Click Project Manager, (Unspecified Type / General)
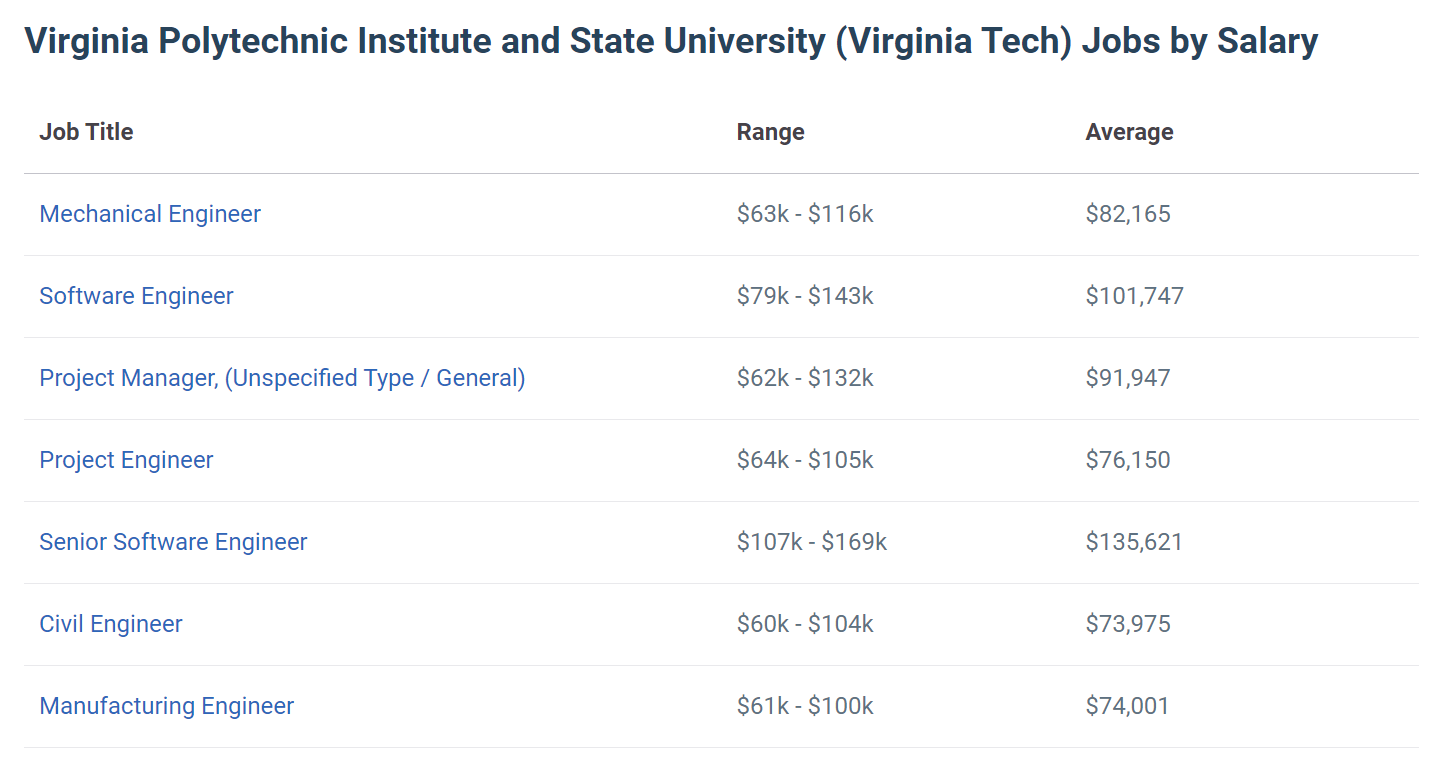Viewport: 1432px width, 780px height. point(282,378)
